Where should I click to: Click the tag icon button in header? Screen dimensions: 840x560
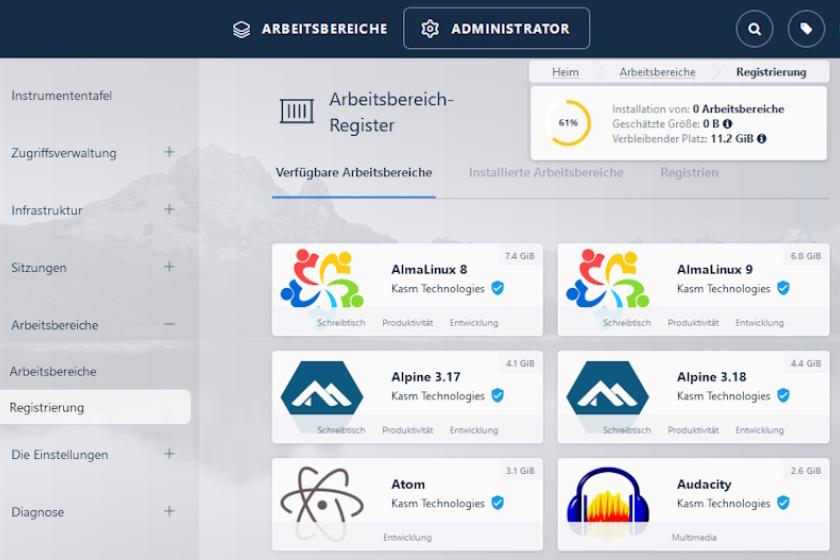click(x=806, y=29)
